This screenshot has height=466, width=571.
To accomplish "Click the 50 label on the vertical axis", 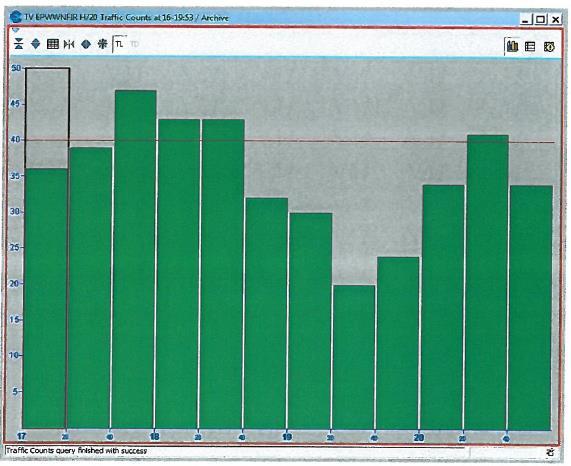I will 16,68.
